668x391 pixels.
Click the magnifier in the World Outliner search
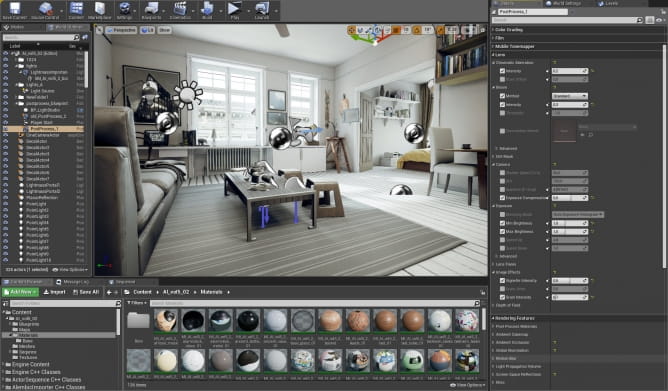pos(76,37)
